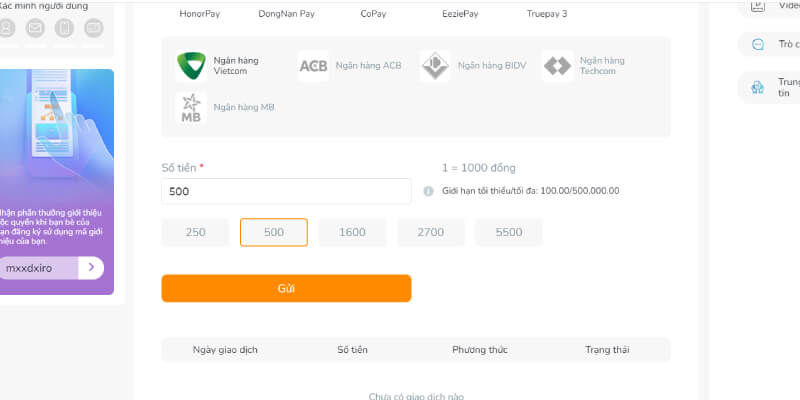Open the Trung tâm help center icon

[x=758, y=88]
